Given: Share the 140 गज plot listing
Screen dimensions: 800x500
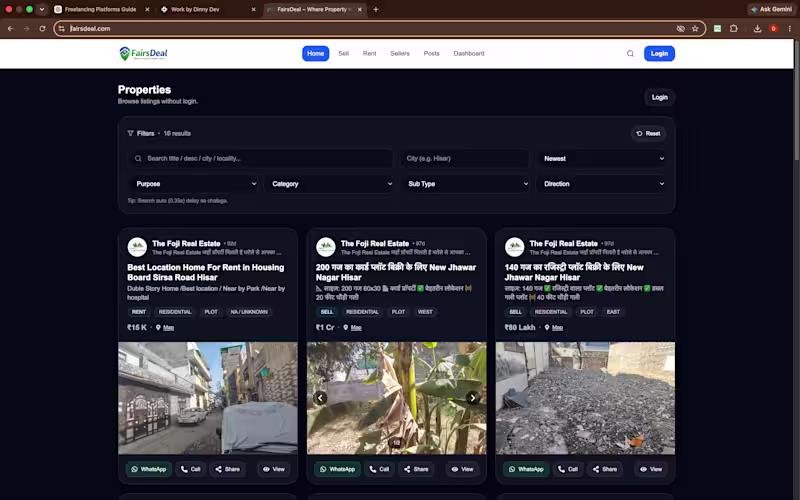Looking at the screenshot, I should tap(605, 469).
